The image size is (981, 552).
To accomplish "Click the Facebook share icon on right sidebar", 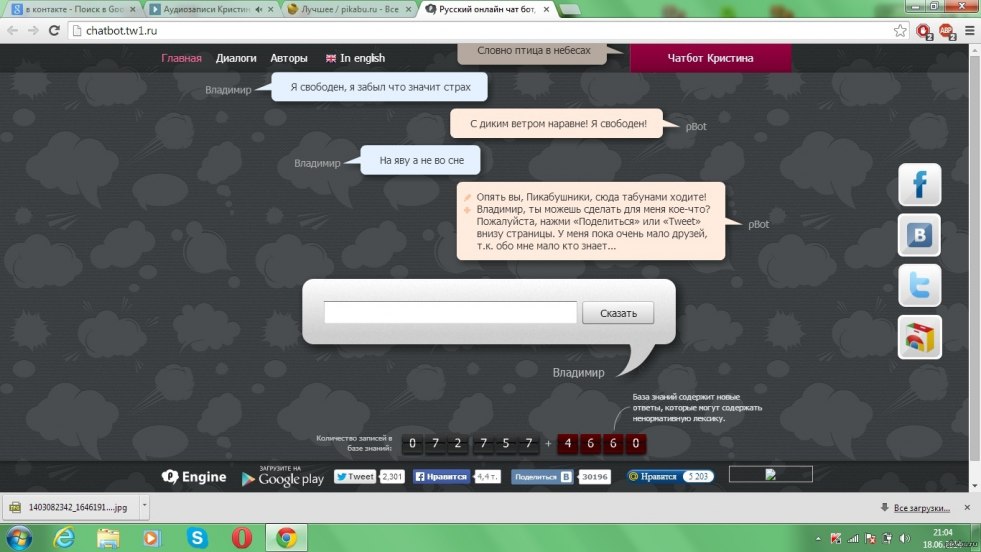I will 919,185.
